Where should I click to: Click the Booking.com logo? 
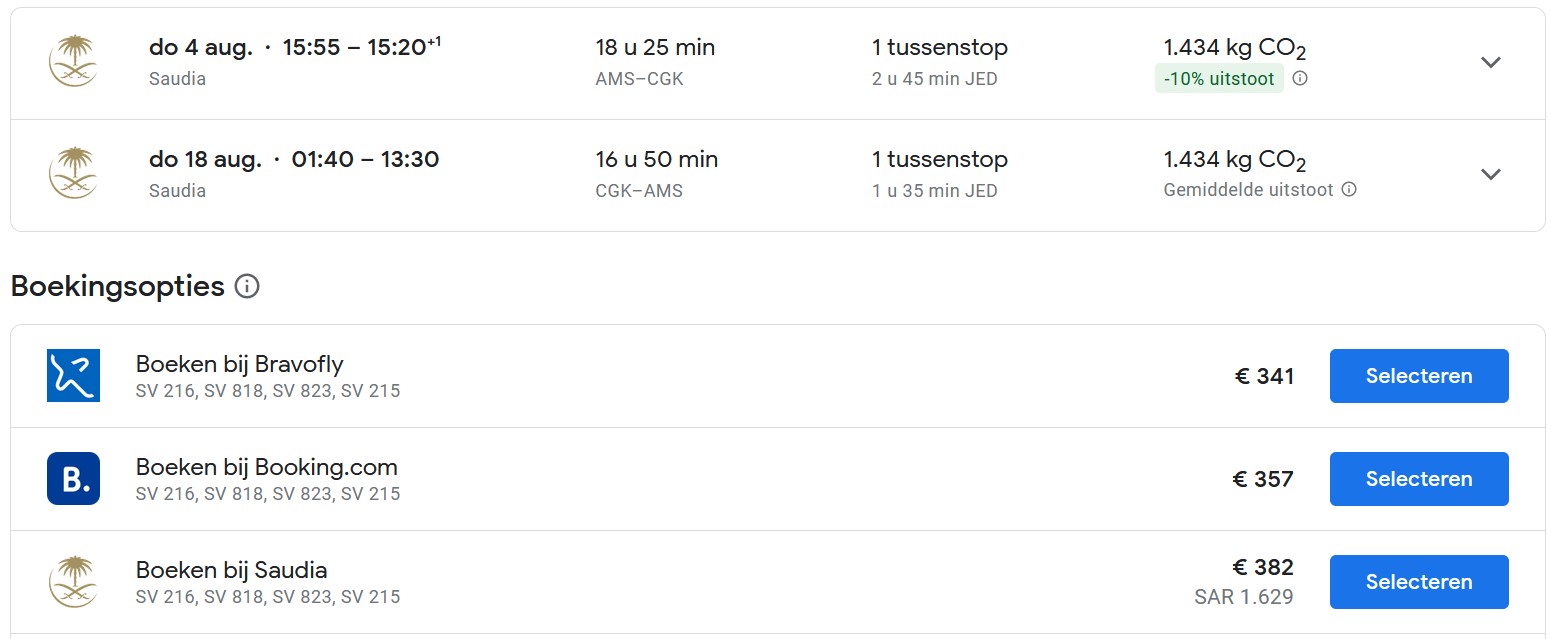[73, 478]
